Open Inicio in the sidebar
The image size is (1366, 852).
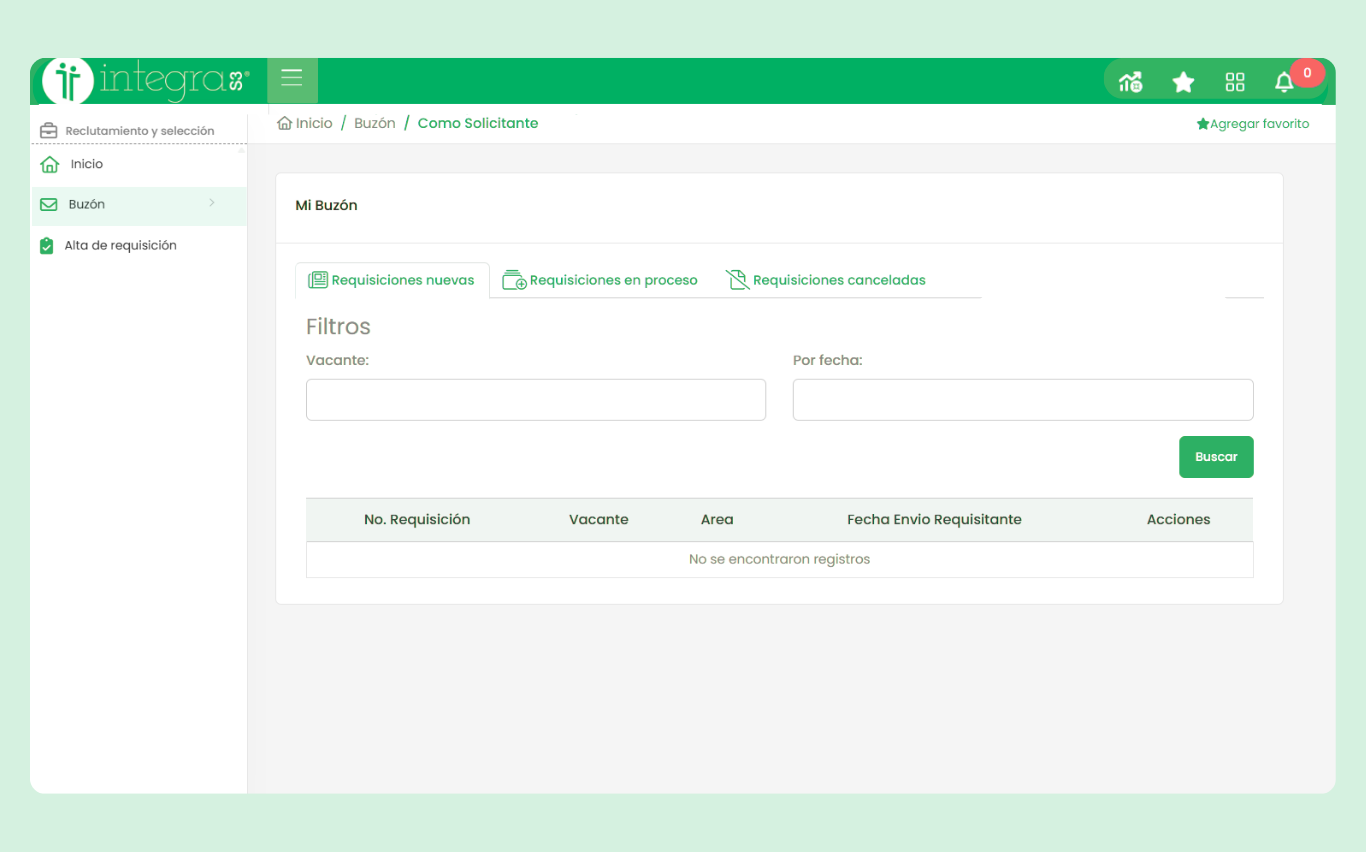click(x=87, y=164)
